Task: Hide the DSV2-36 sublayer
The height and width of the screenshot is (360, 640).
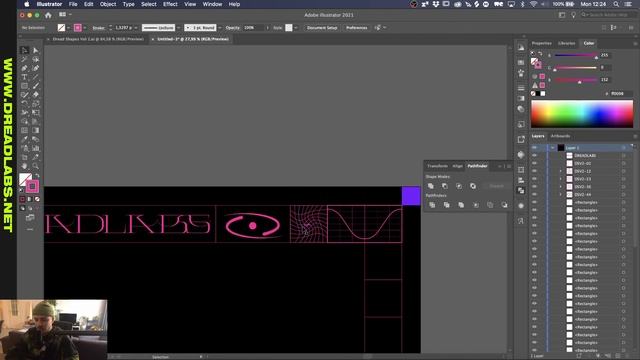Action: (534, 187)
